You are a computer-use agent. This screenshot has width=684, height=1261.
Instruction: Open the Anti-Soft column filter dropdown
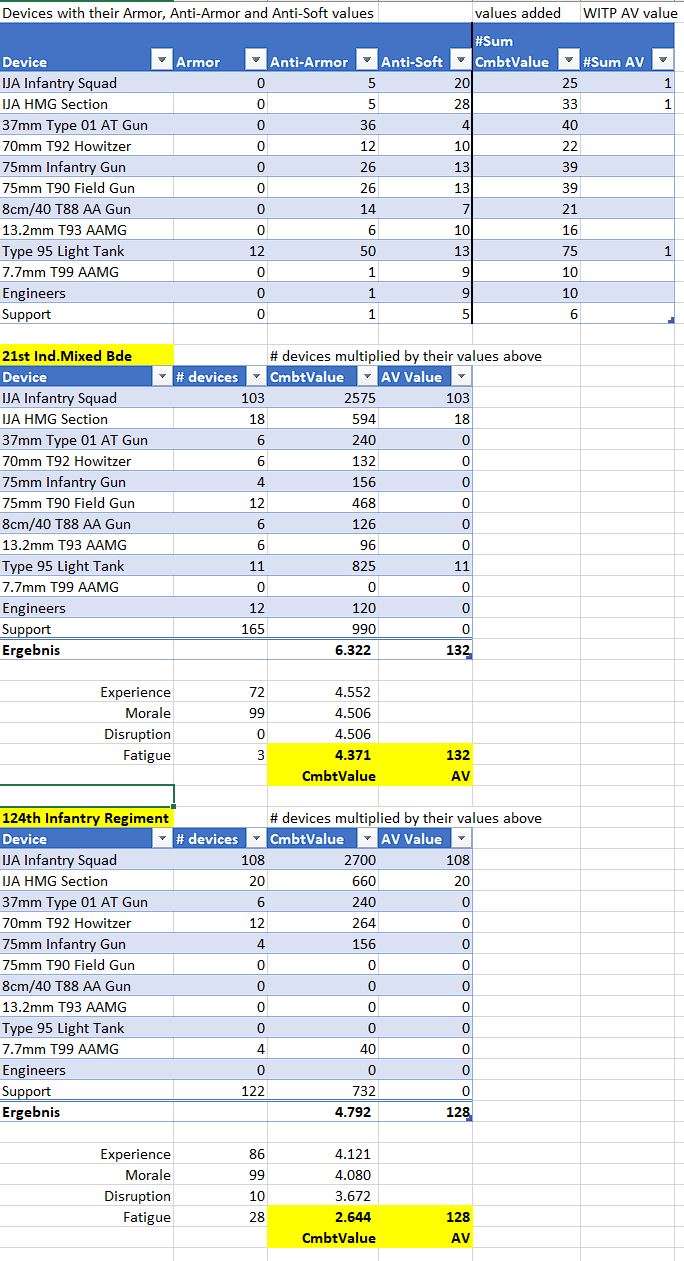pos(461,62)
